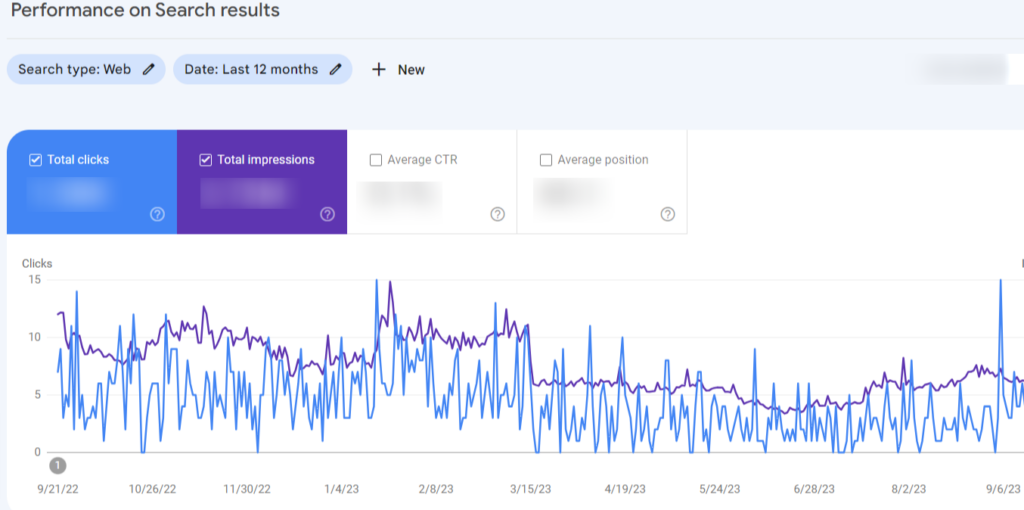Open help icon on Average CTR card
This screenshot has width=1024, height=510.
pyautogui.click(x=498, y=214)
